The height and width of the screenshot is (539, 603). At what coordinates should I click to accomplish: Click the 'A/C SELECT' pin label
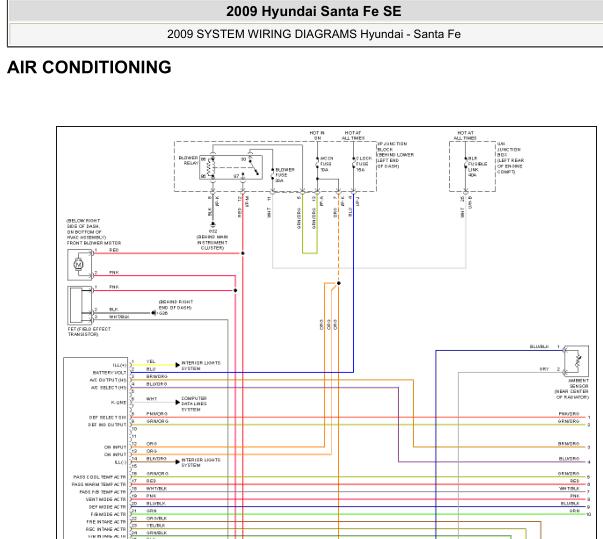pyautogui.click(x=108, y=388)
